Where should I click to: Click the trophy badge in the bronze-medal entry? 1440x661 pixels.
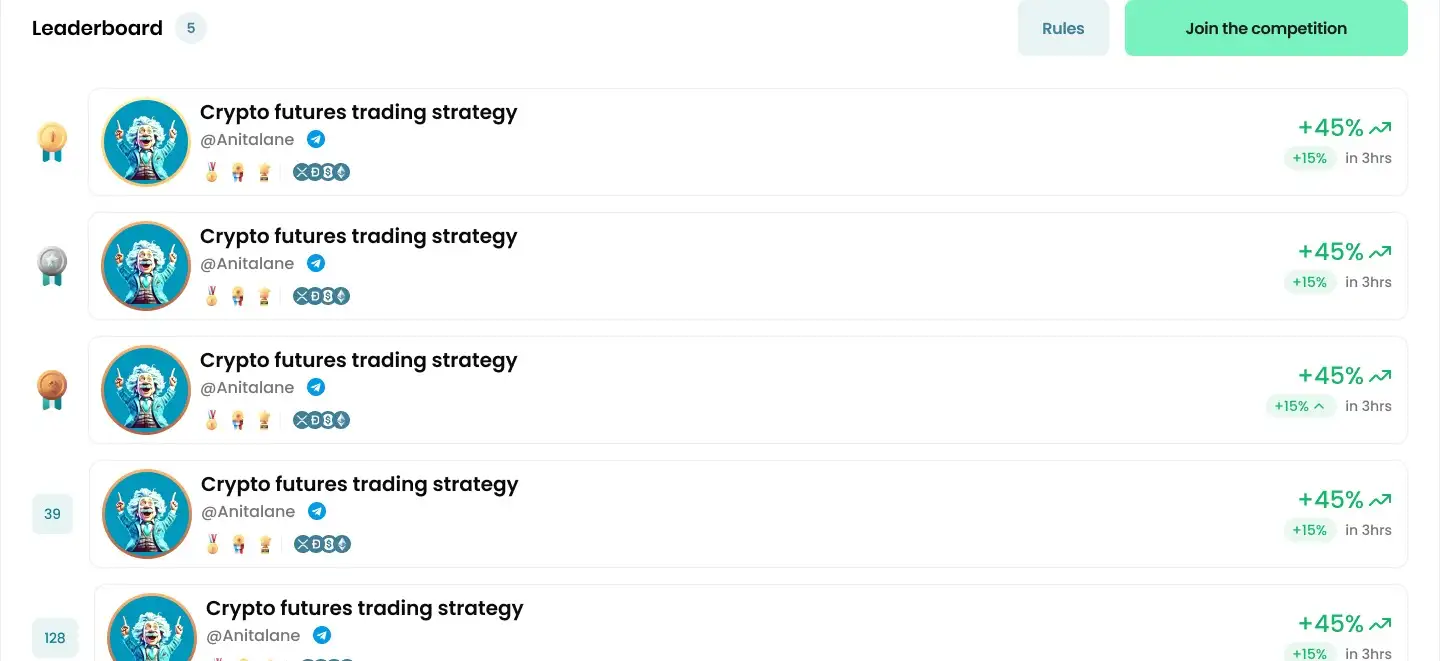(264, 420)
